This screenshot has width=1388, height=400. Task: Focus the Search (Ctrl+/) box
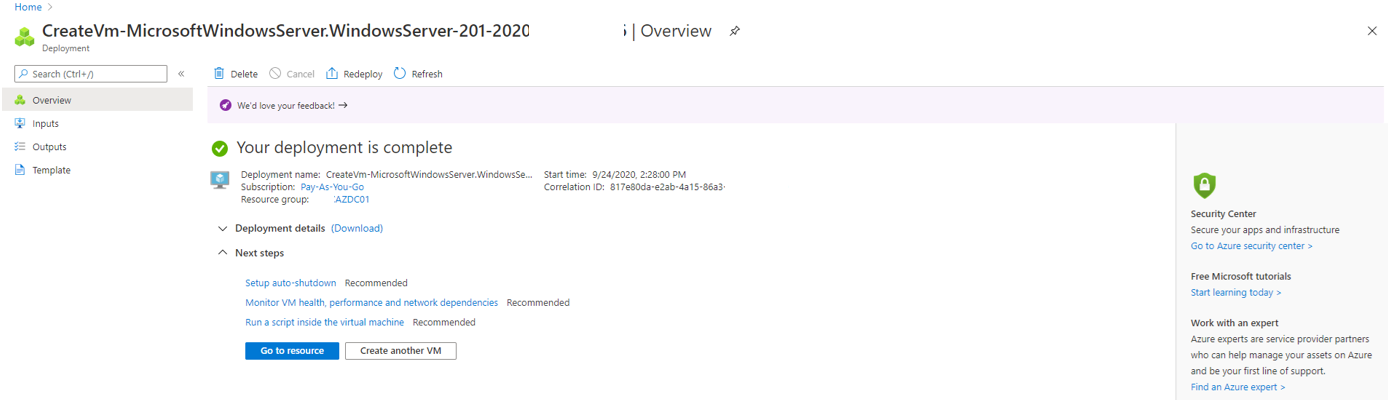tap(91, 74)
